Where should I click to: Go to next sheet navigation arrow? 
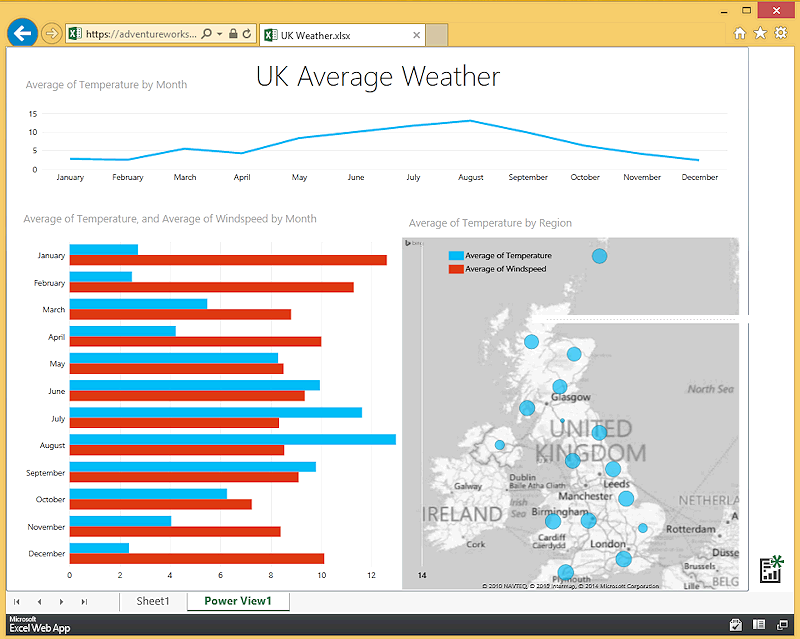click(61, 602)
